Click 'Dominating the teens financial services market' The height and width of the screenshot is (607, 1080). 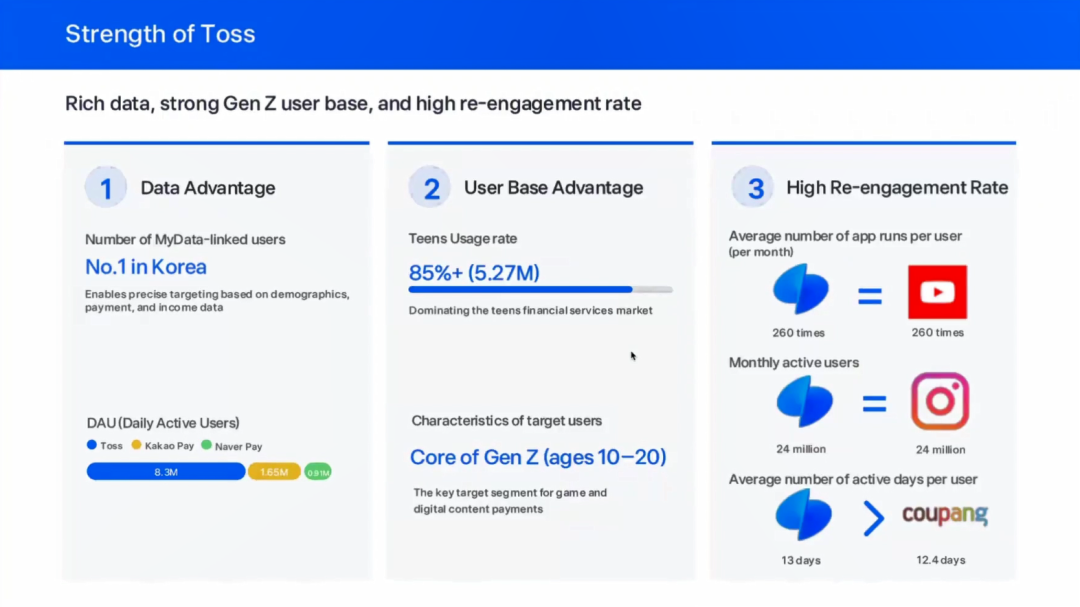[530, 310]
